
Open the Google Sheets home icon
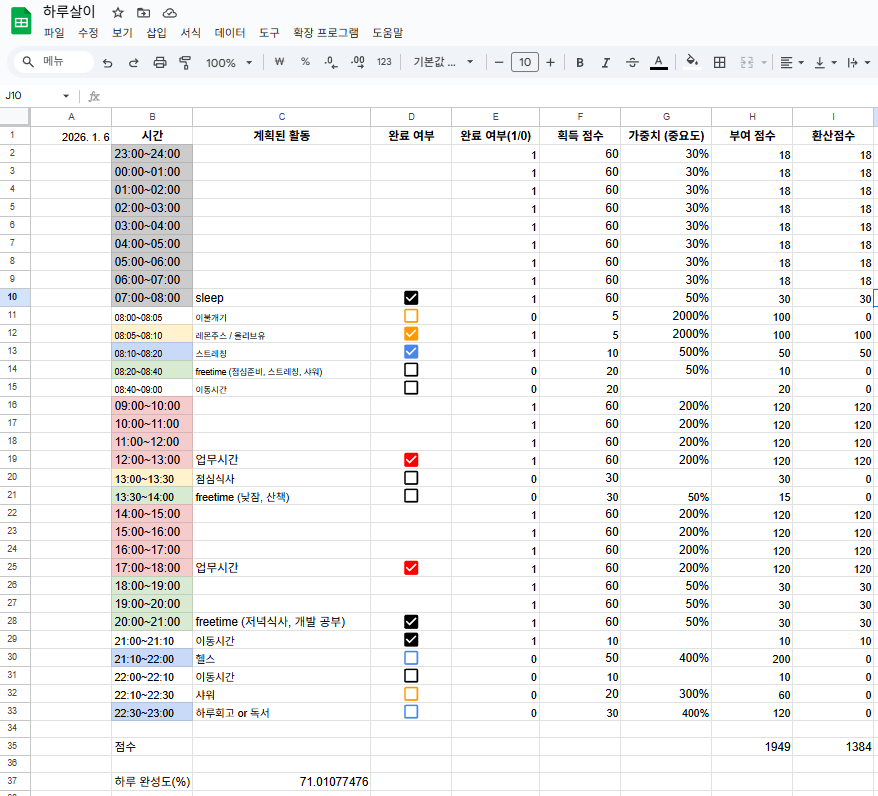(x=21, y=21)
